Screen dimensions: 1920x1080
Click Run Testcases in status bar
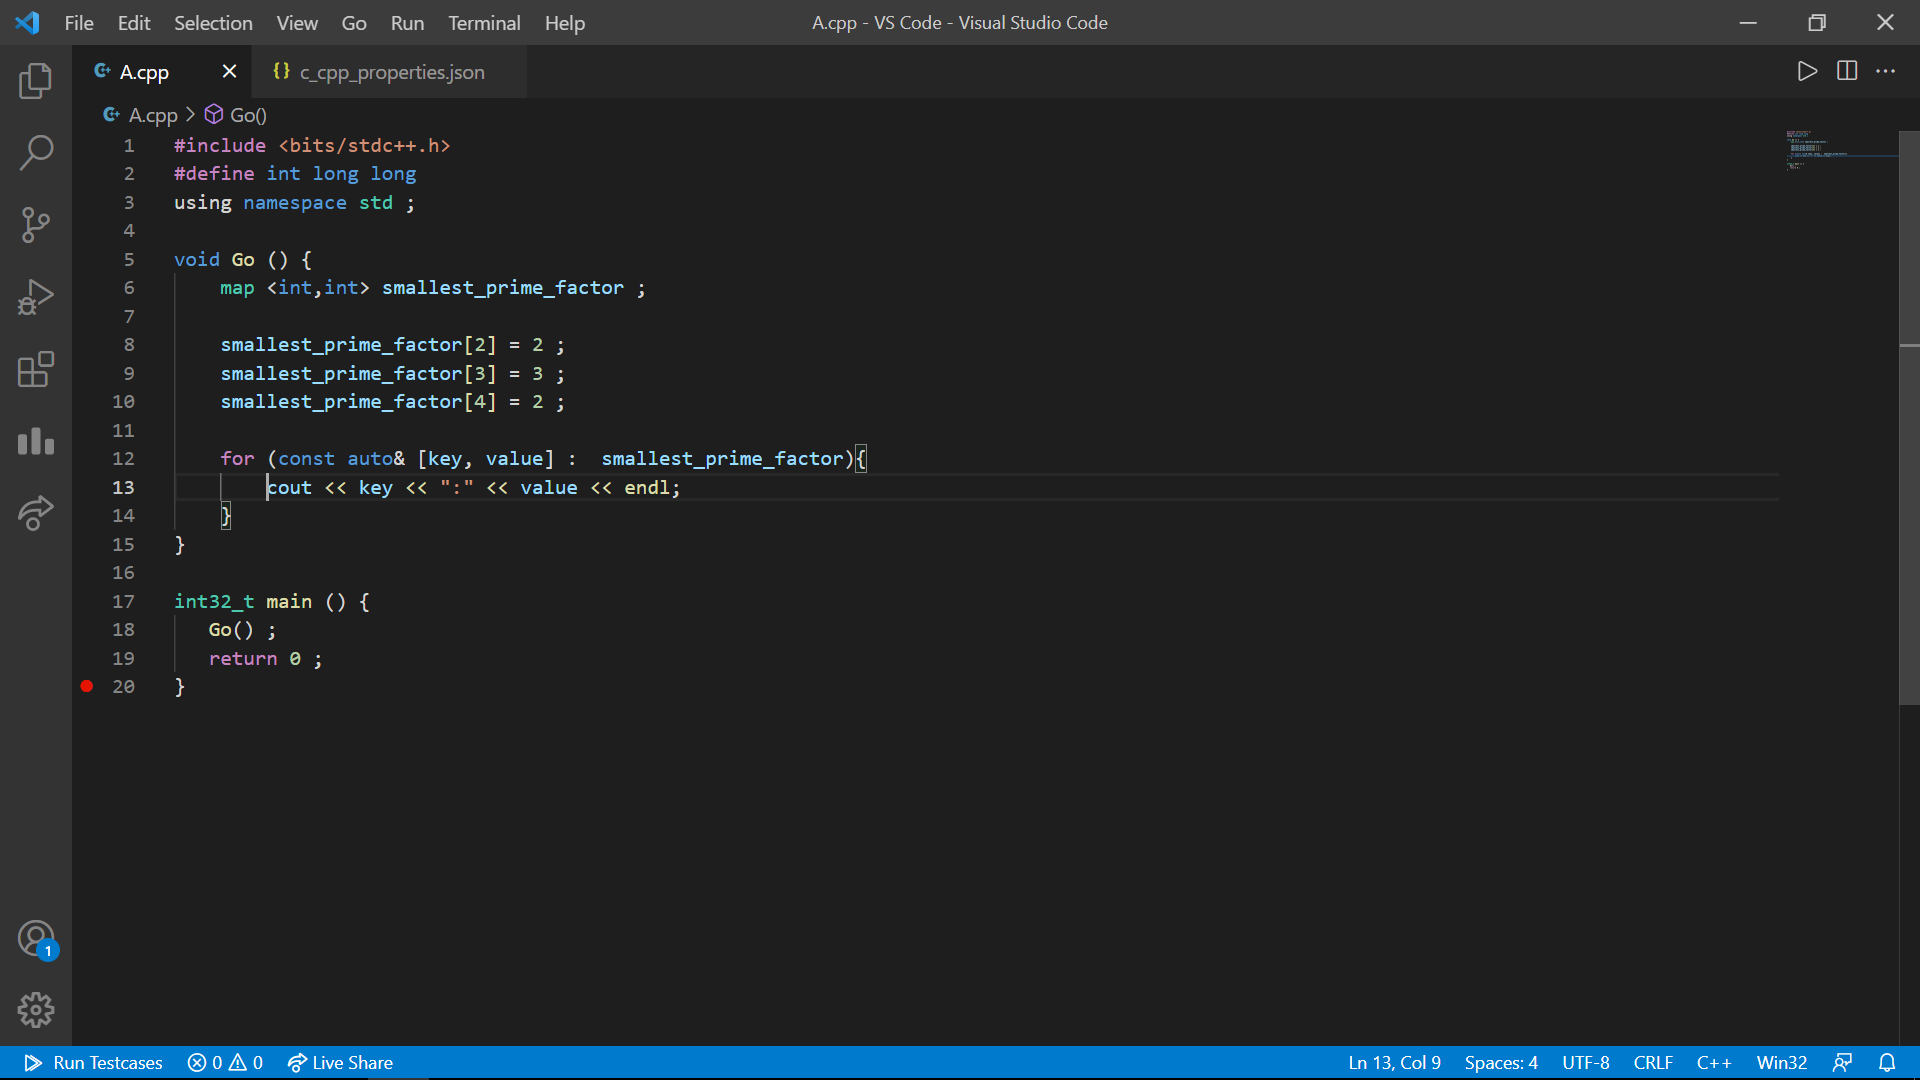(94, 1062)
